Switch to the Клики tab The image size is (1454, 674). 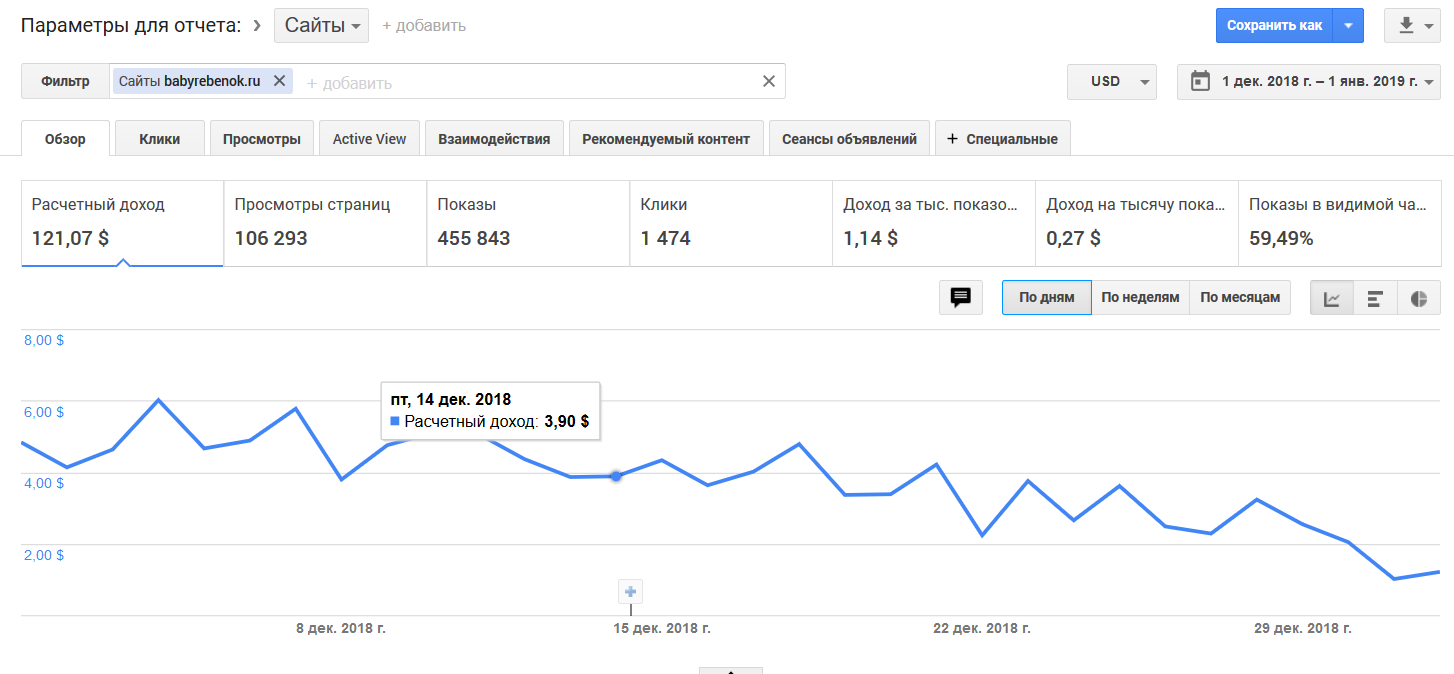tap(160, 139)
